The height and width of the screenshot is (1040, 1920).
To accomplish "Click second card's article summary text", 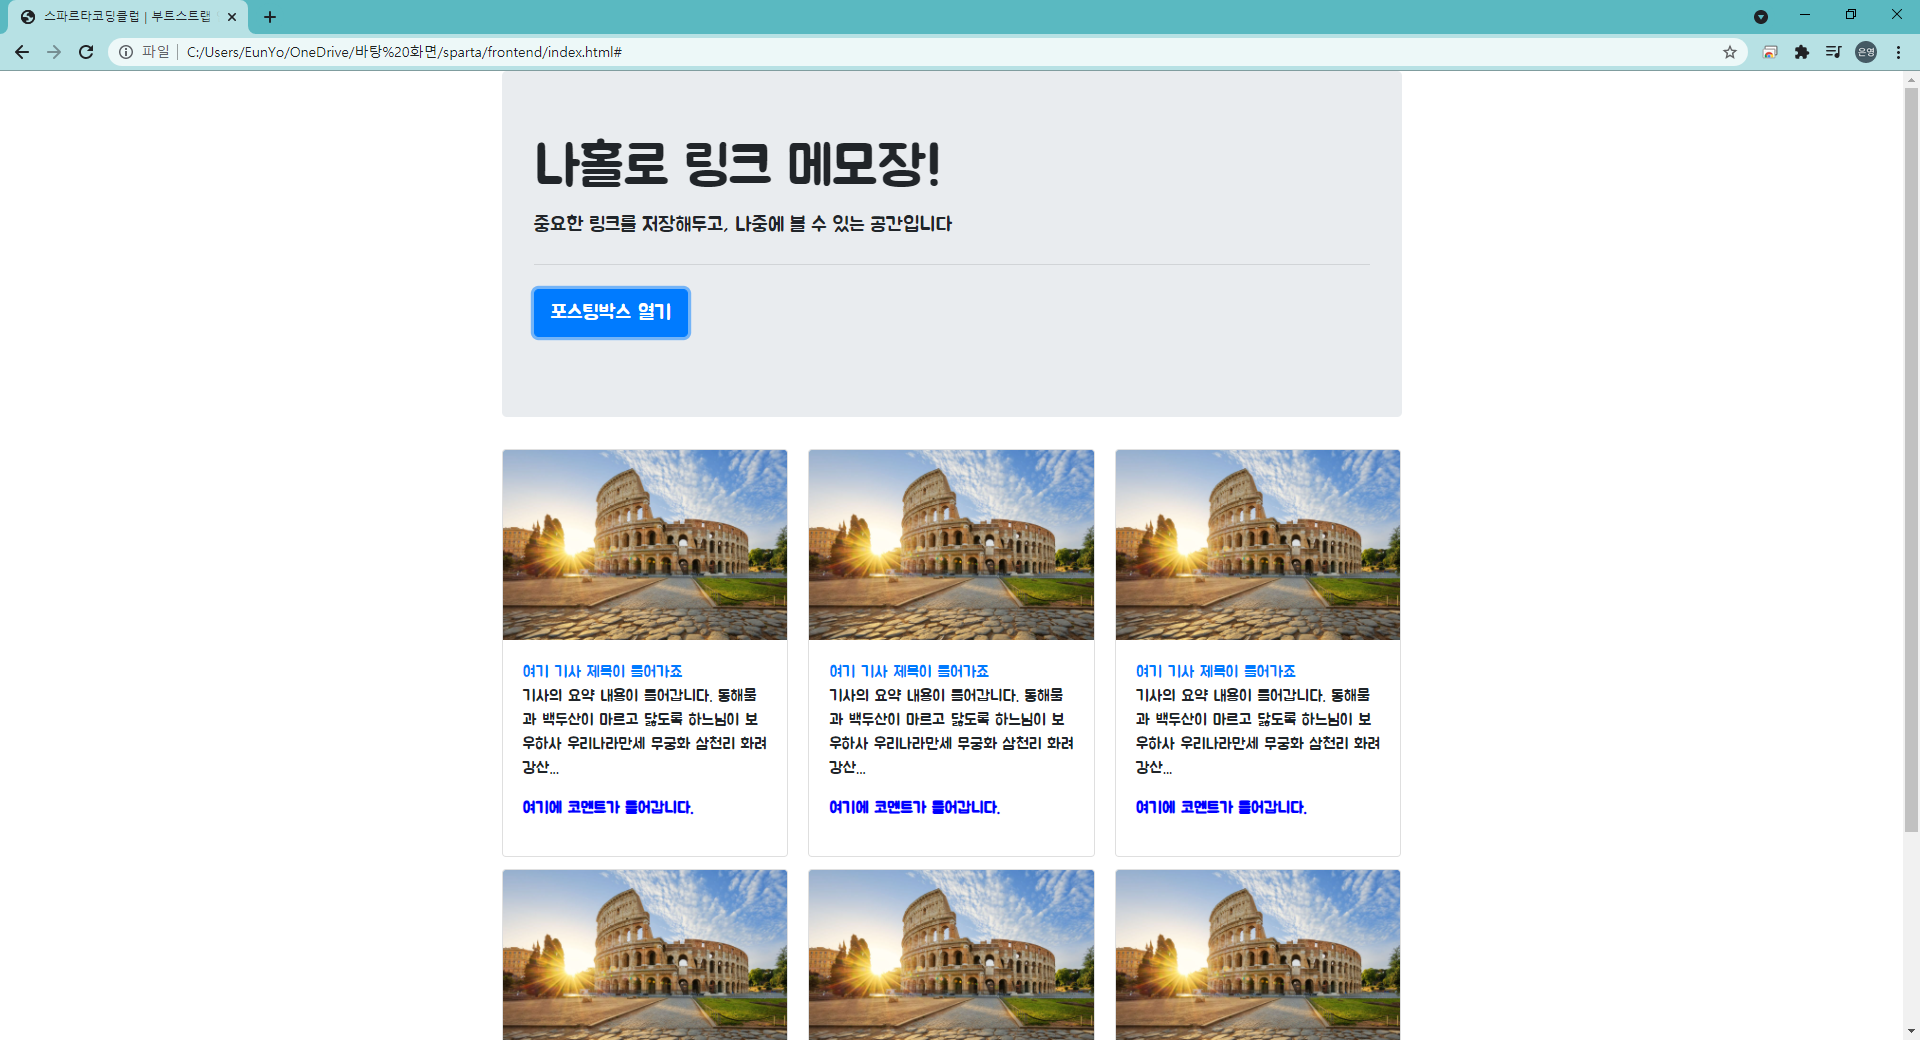I will tap(951, 731).
